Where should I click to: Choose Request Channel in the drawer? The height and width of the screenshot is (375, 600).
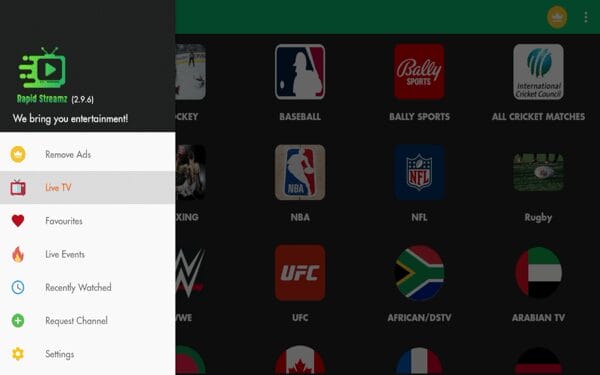point(88,321)
